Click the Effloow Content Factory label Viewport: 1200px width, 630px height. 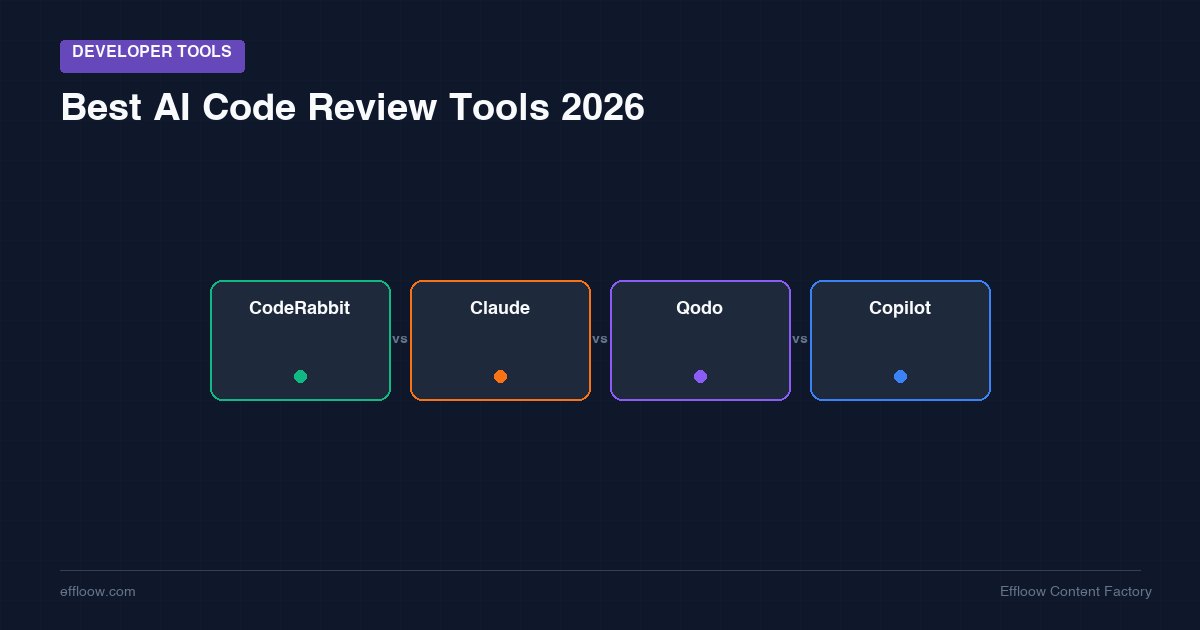pyautogui.click(x=1076, y=591)
